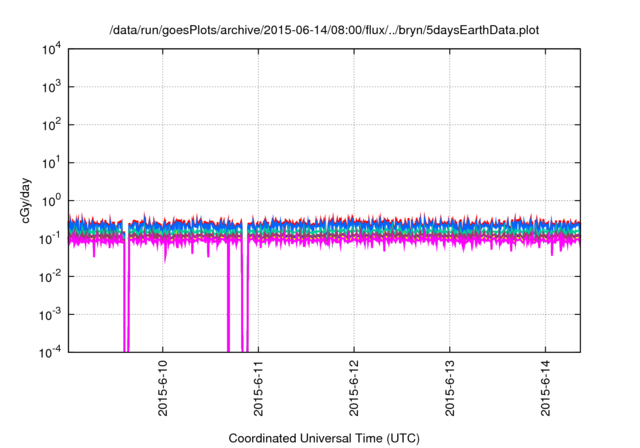
Task: Click the y-axis label cGy/day
Action: (25, 200)
